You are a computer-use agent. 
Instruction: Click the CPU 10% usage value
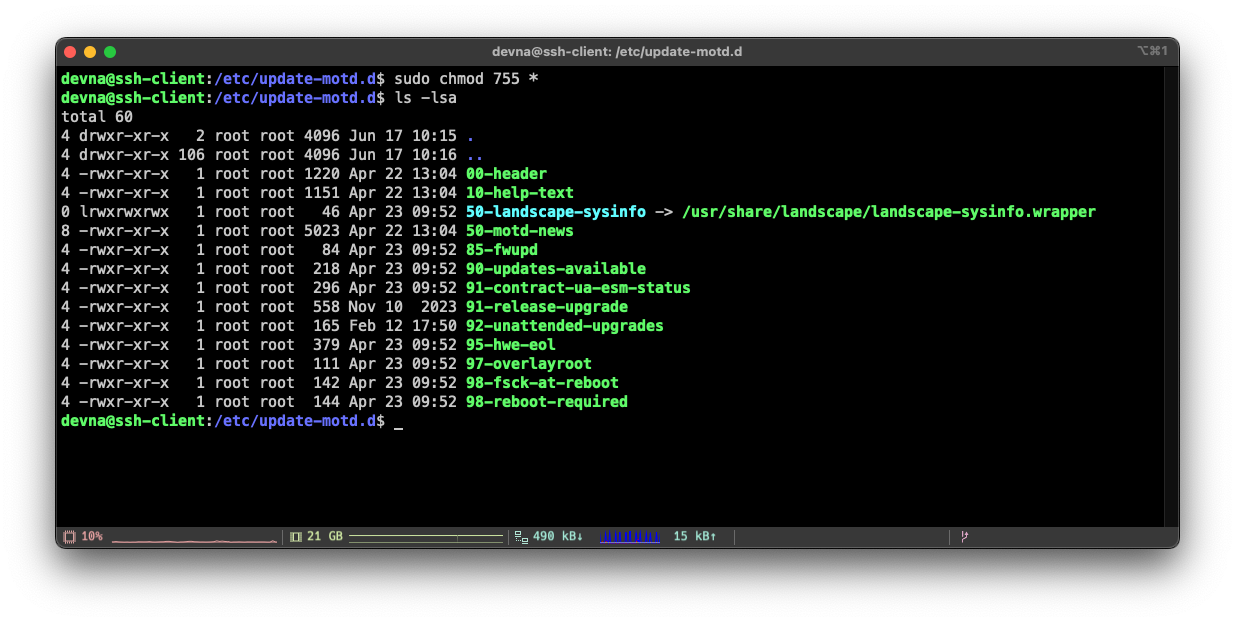click(x=92, y=537)
